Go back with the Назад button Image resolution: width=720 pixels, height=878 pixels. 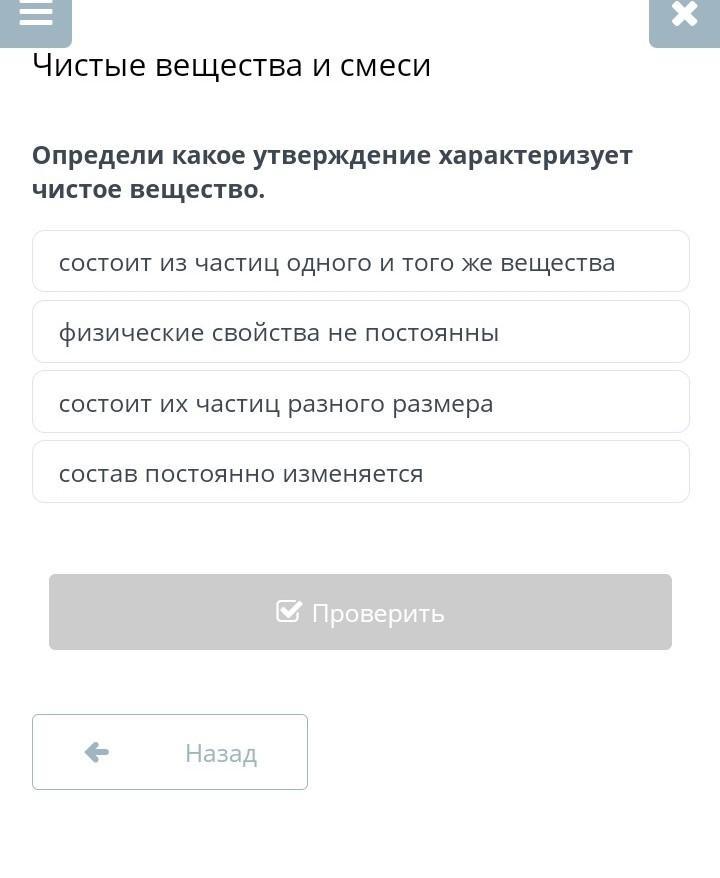tap(170, 752)
